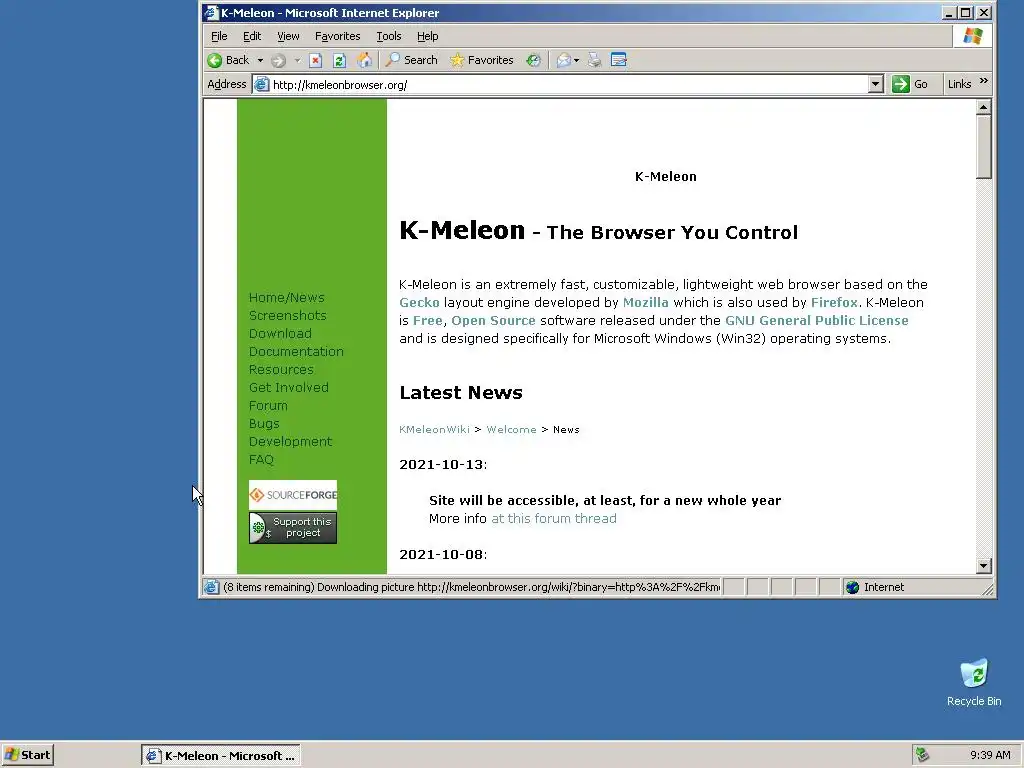This screenshot has height=768, width=1024.
Task: Expand the Mail dropdown arrow
Action: tap(577, 60)
